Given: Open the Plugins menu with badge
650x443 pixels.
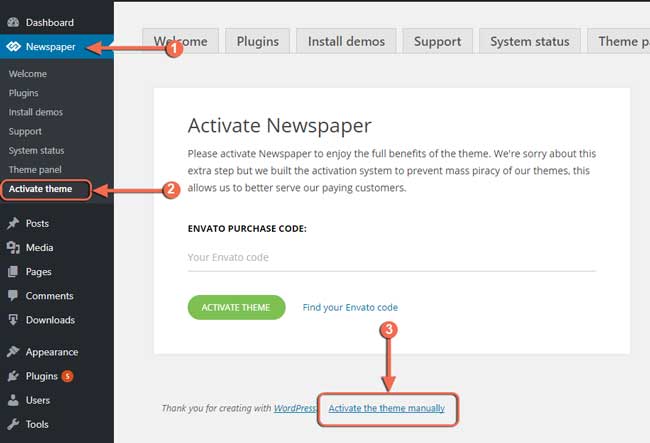Looking at the screenshot, I should click(57, 376).
